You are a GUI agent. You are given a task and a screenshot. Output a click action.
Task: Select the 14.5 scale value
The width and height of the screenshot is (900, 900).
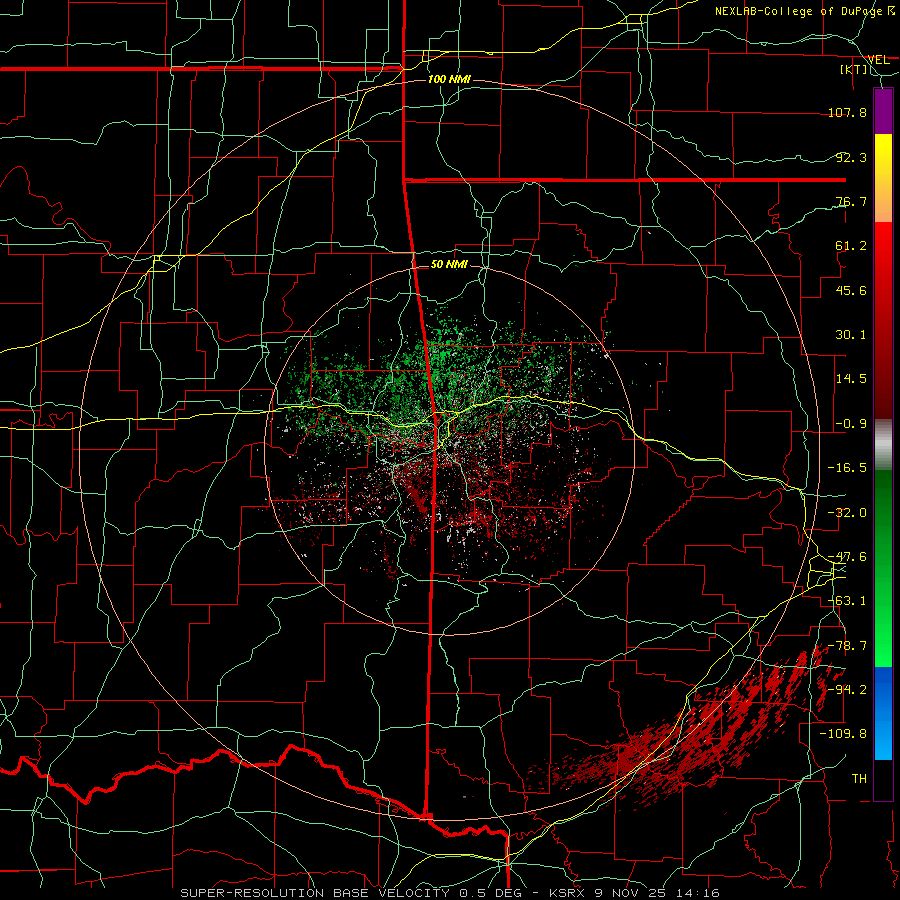[x=851, y=379]
